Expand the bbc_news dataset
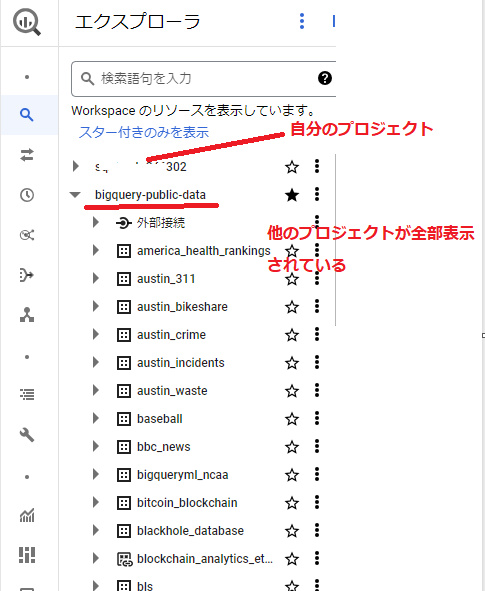The width and height of the screenshot is (485, 591). pos(96,446)
